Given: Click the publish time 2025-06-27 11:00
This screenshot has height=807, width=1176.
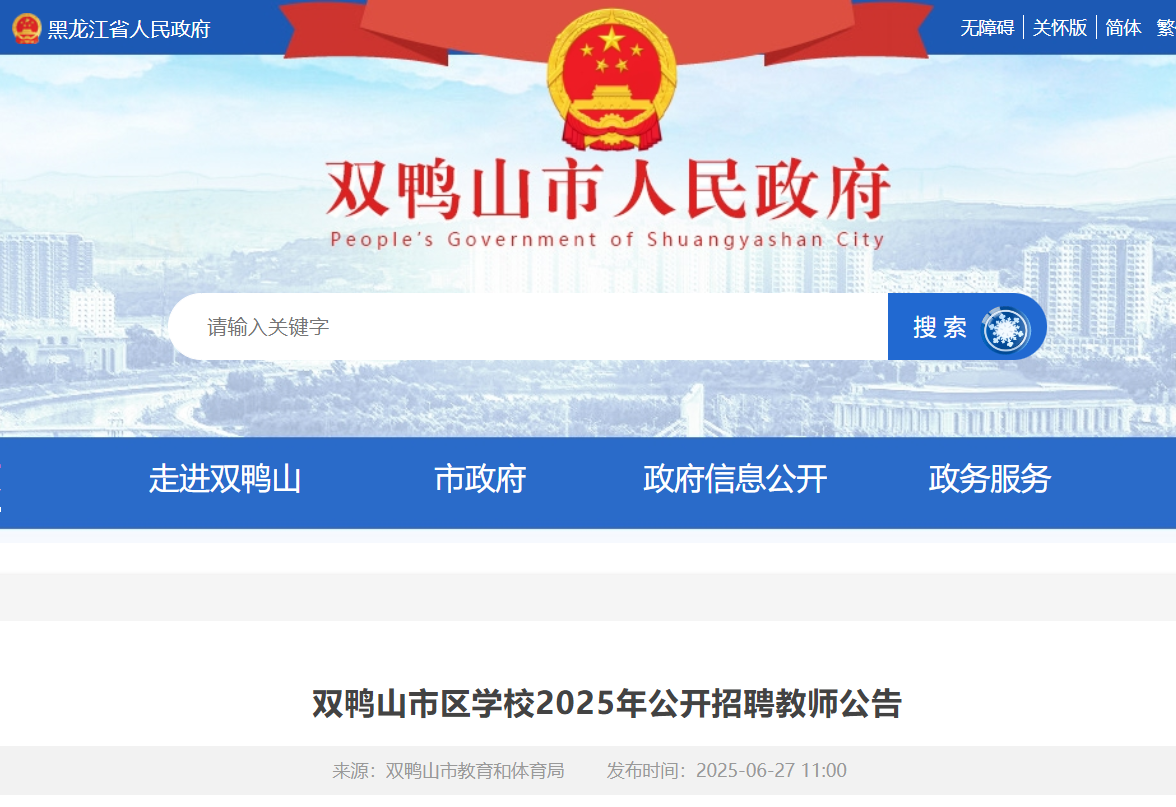Looking at the screenshot, I should click(x=772, y=771).
